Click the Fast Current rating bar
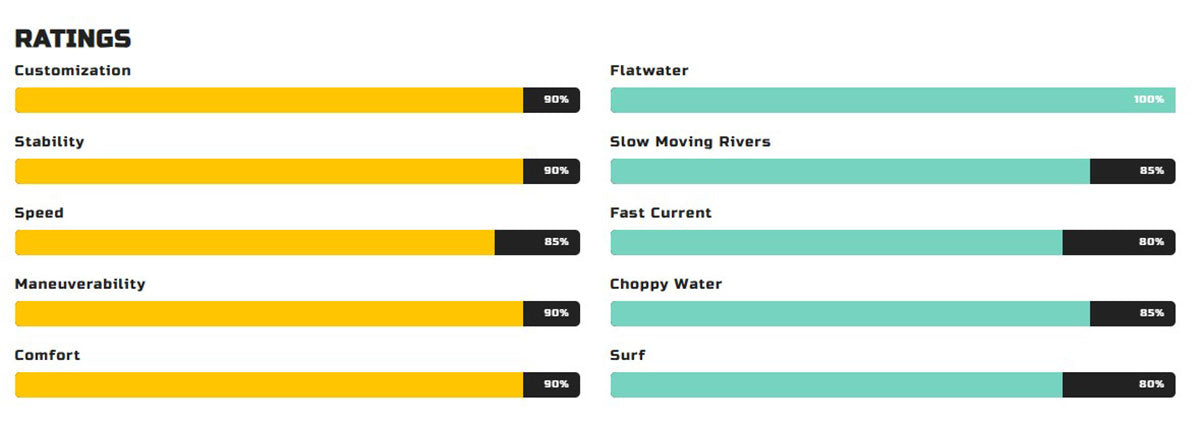 click(893, 242)
